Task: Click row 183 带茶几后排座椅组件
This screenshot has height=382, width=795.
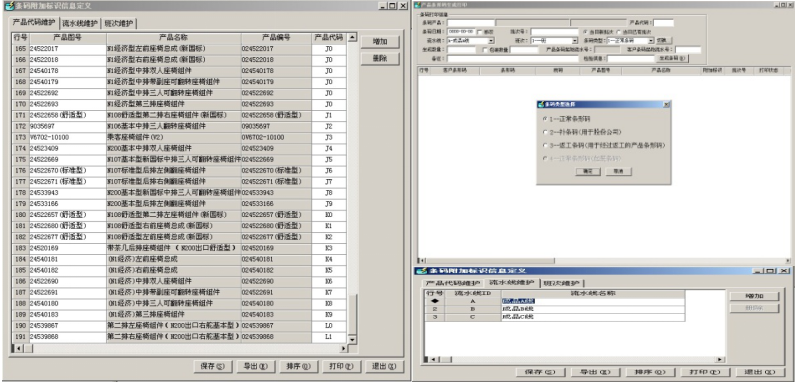Action: click(179, 248)
